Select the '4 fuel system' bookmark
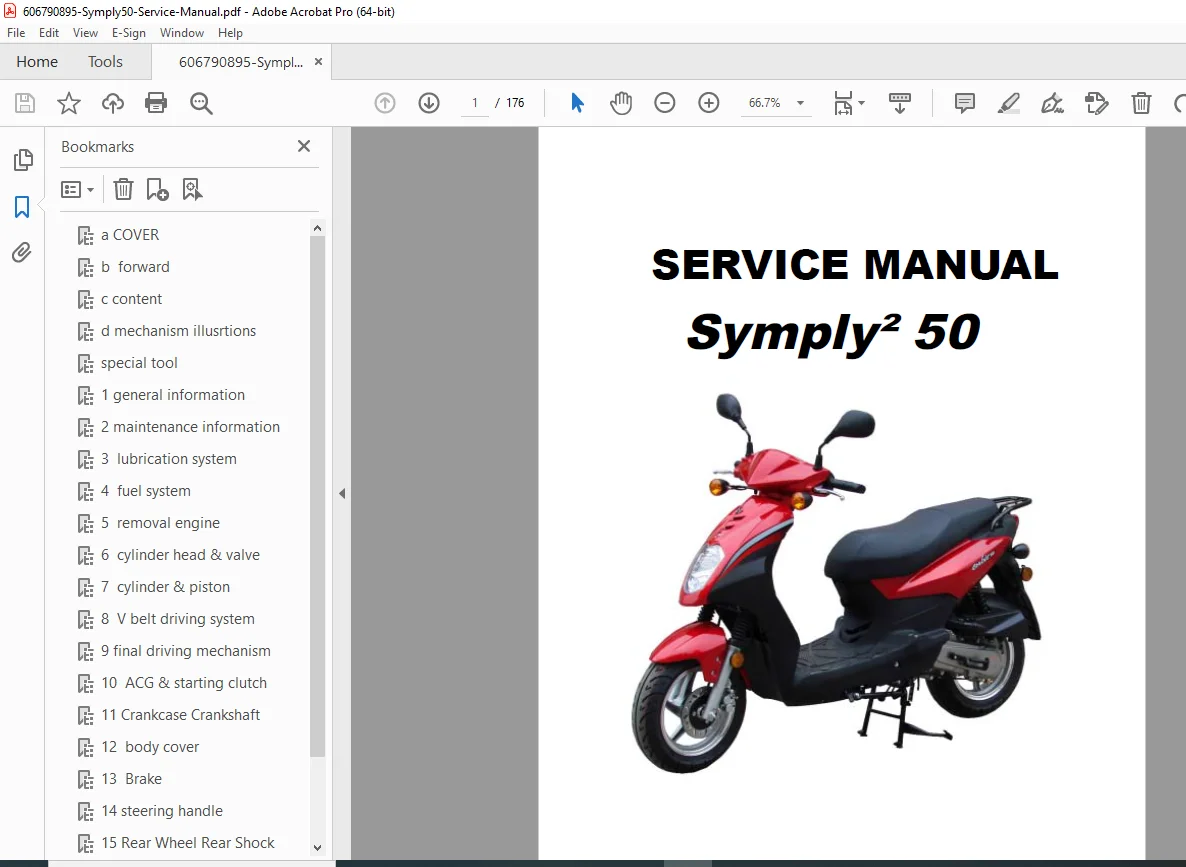 (x=146, y=491)
